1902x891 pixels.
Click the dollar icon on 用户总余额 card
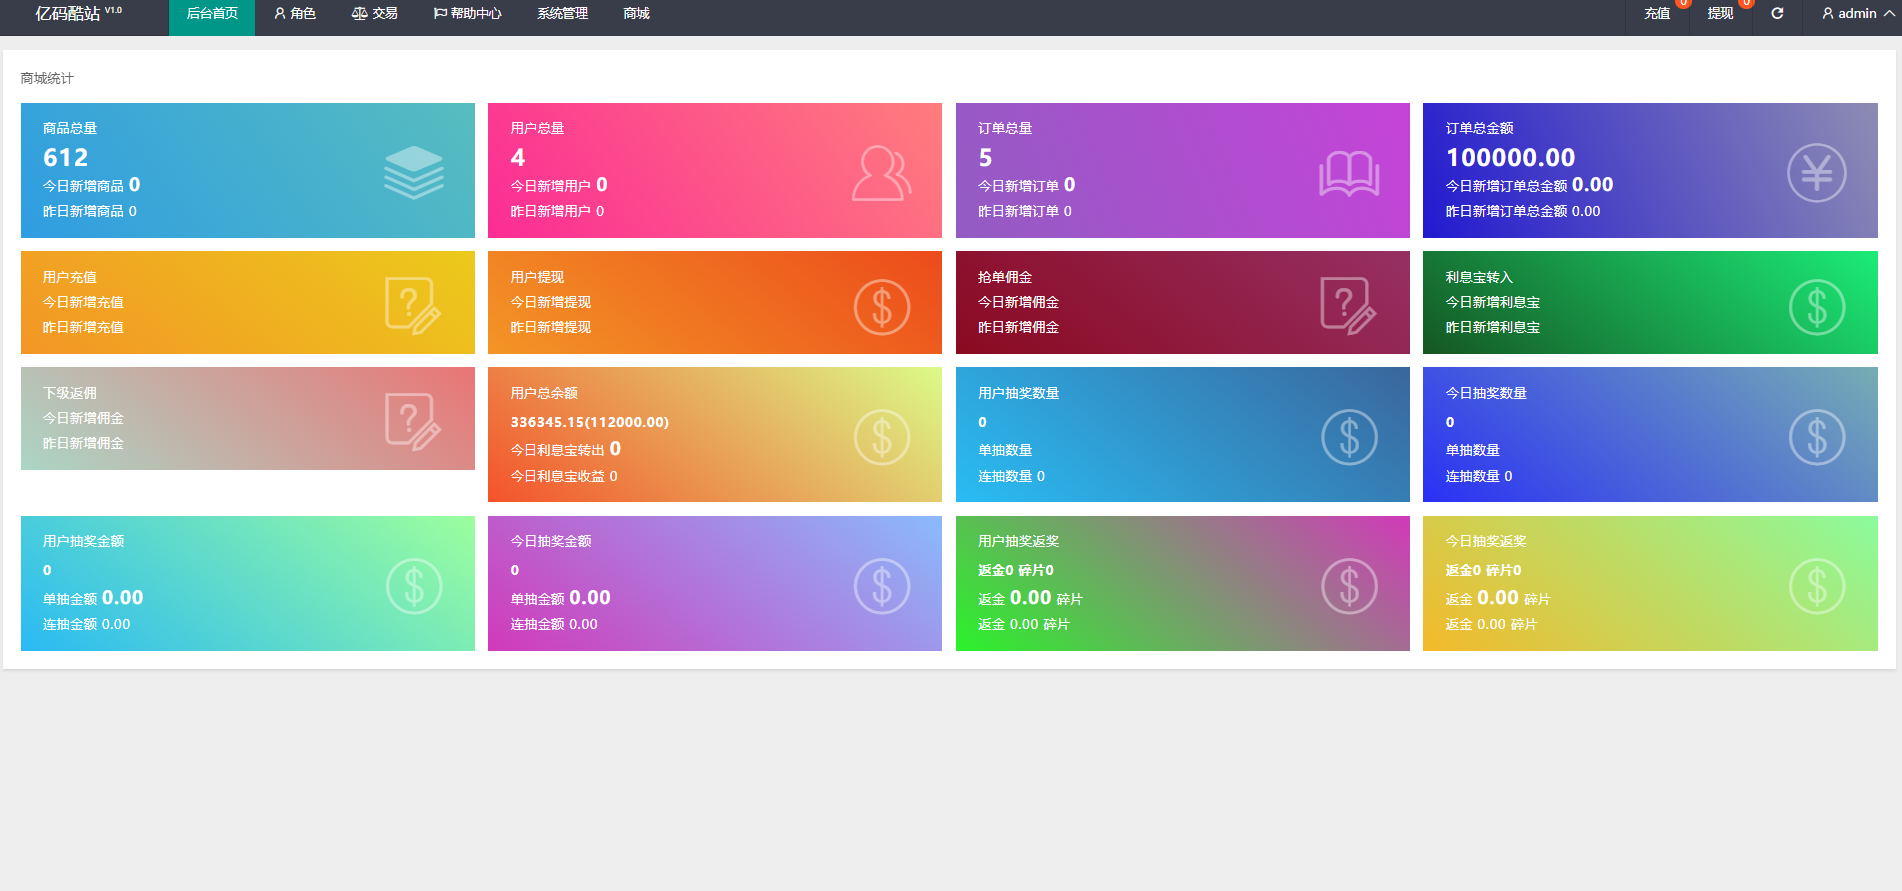pyautogui.click(x=881, y=437)
